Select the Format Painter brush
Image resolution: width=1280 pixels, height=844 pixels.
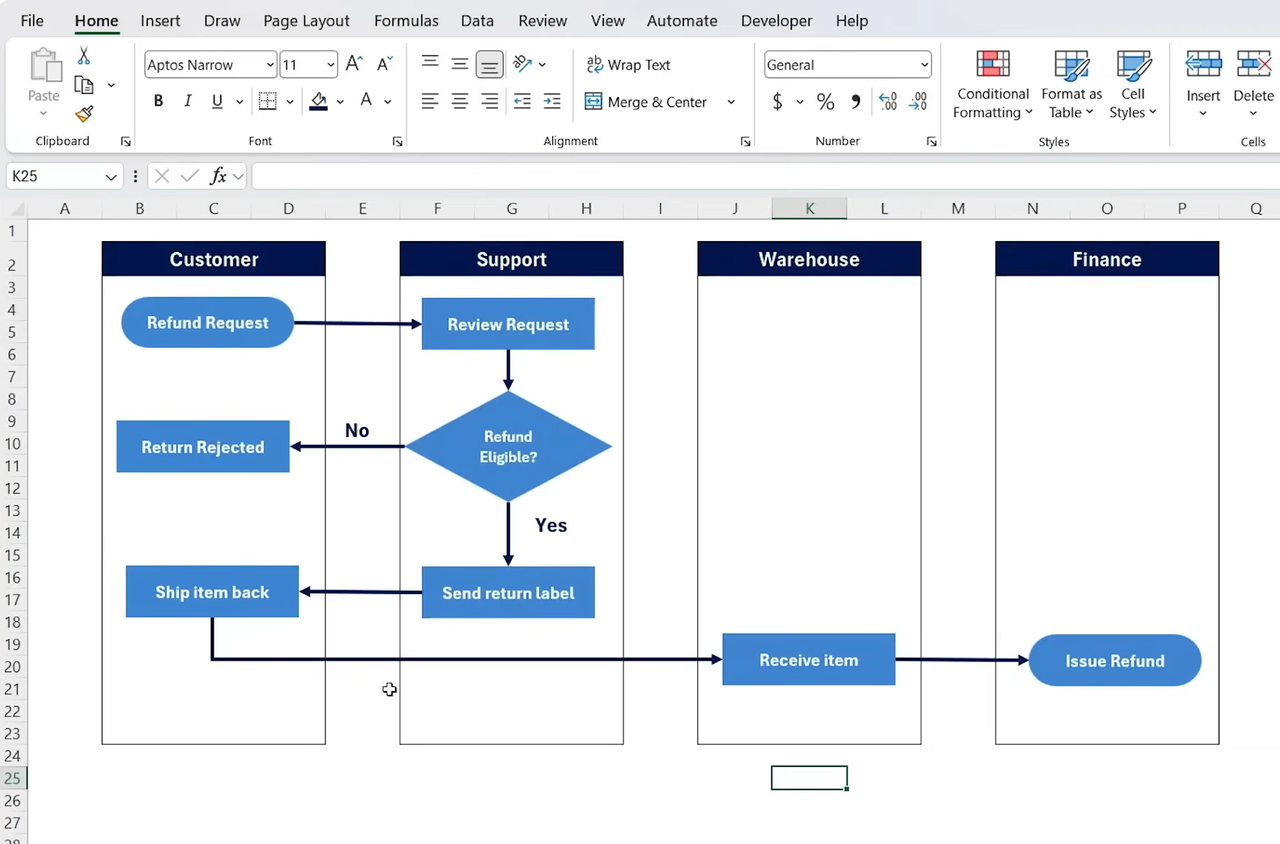tap(84, 114)
